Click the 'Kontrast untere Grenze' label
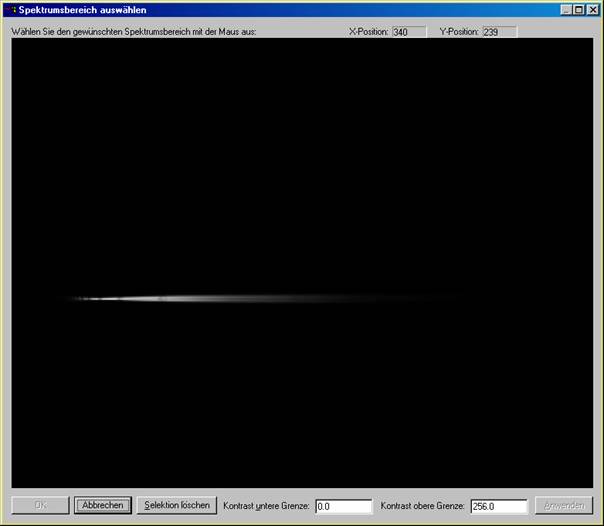The height and width of the screenshot is (526, 604). point(266,506)
